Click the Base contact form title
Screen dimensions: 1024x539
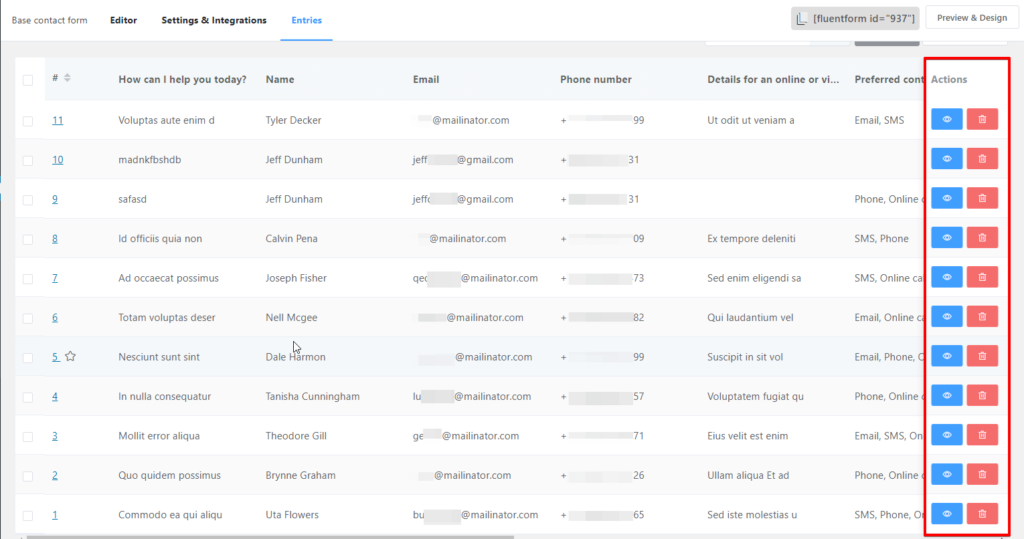[50, 20]
